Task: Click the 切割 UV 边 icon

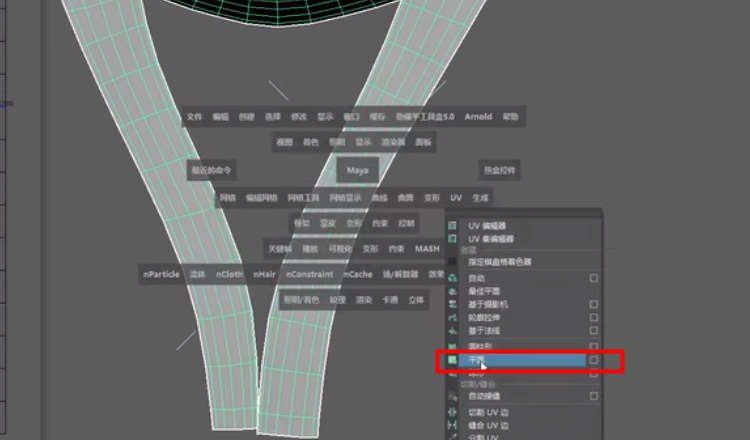Action: coord(452,412)
